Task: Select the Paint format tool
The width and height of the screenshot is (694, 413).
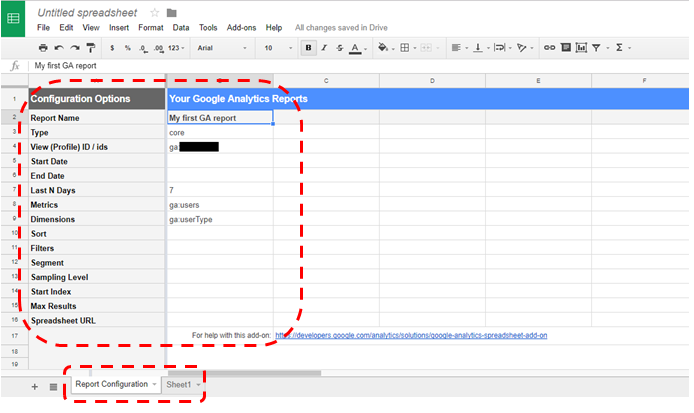Action: [91, 48]
